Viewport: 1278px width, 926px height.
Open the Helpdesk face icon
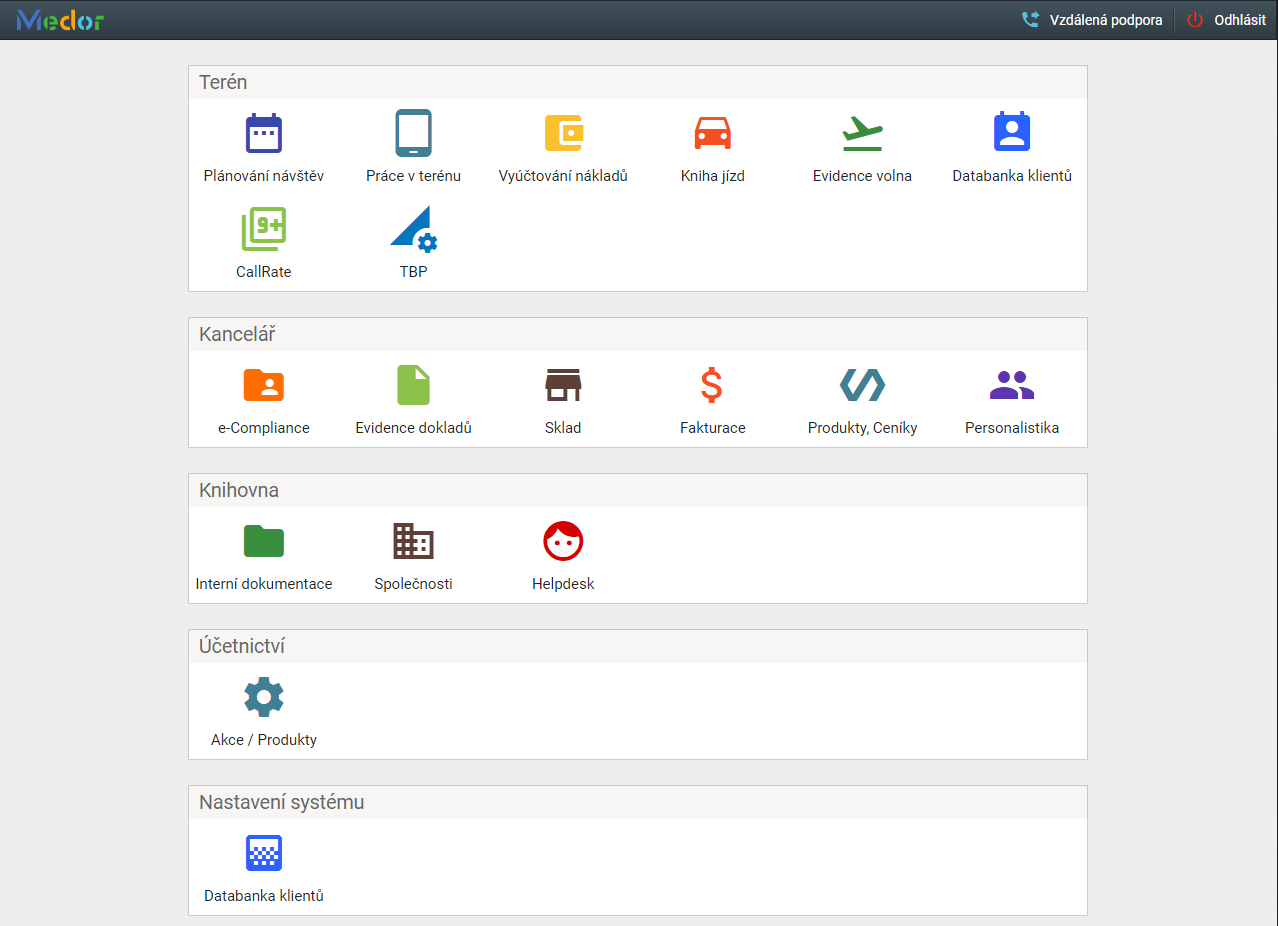563,541
